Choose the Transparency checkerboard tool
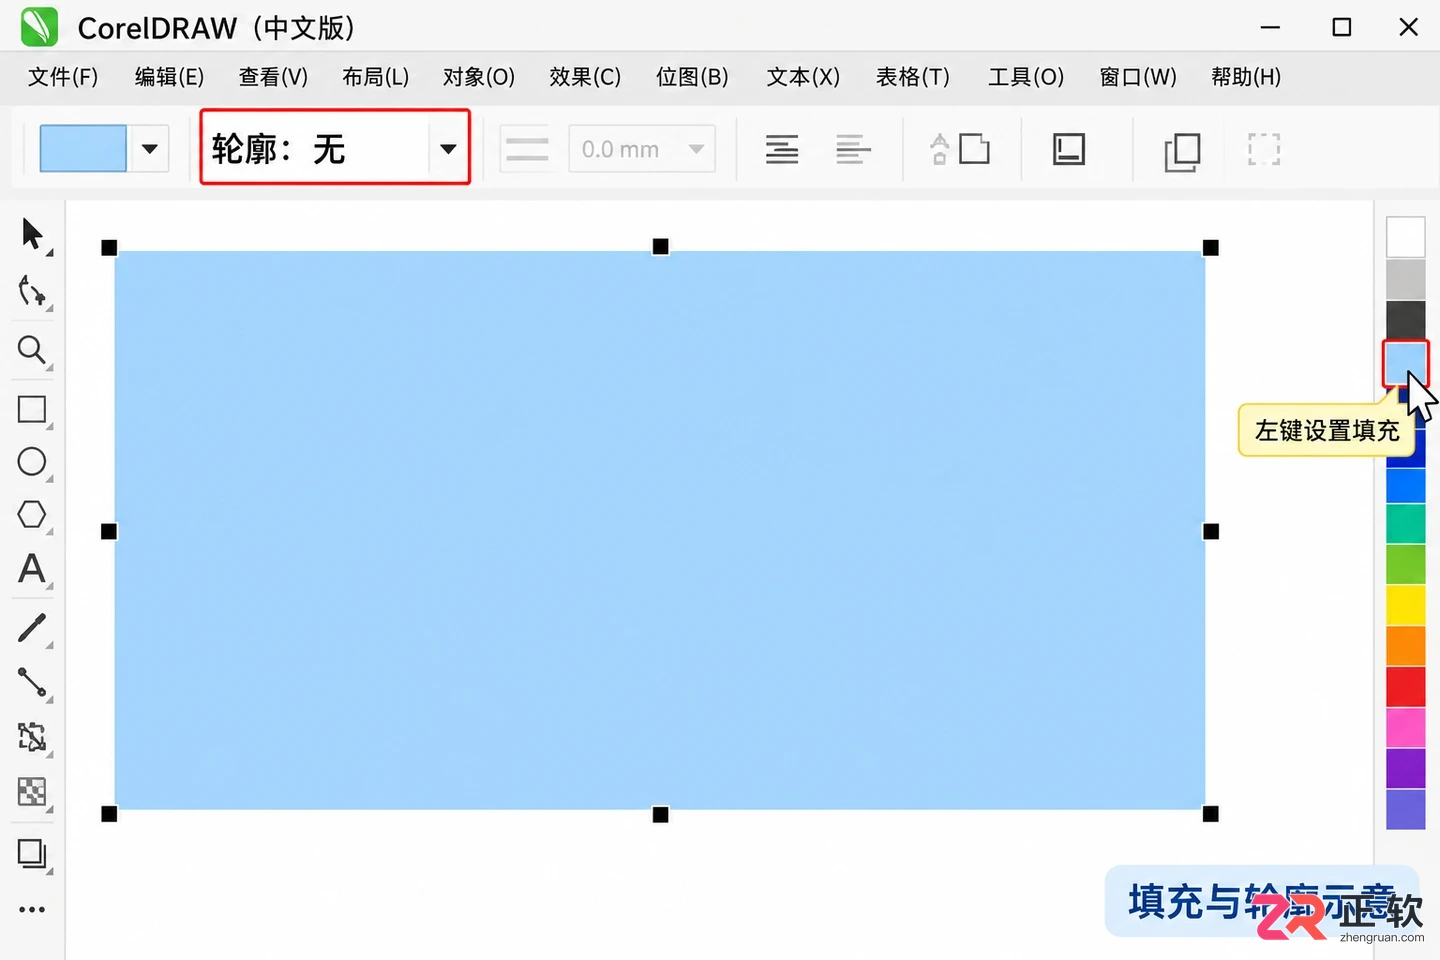1440x960 pixels. 32,792
